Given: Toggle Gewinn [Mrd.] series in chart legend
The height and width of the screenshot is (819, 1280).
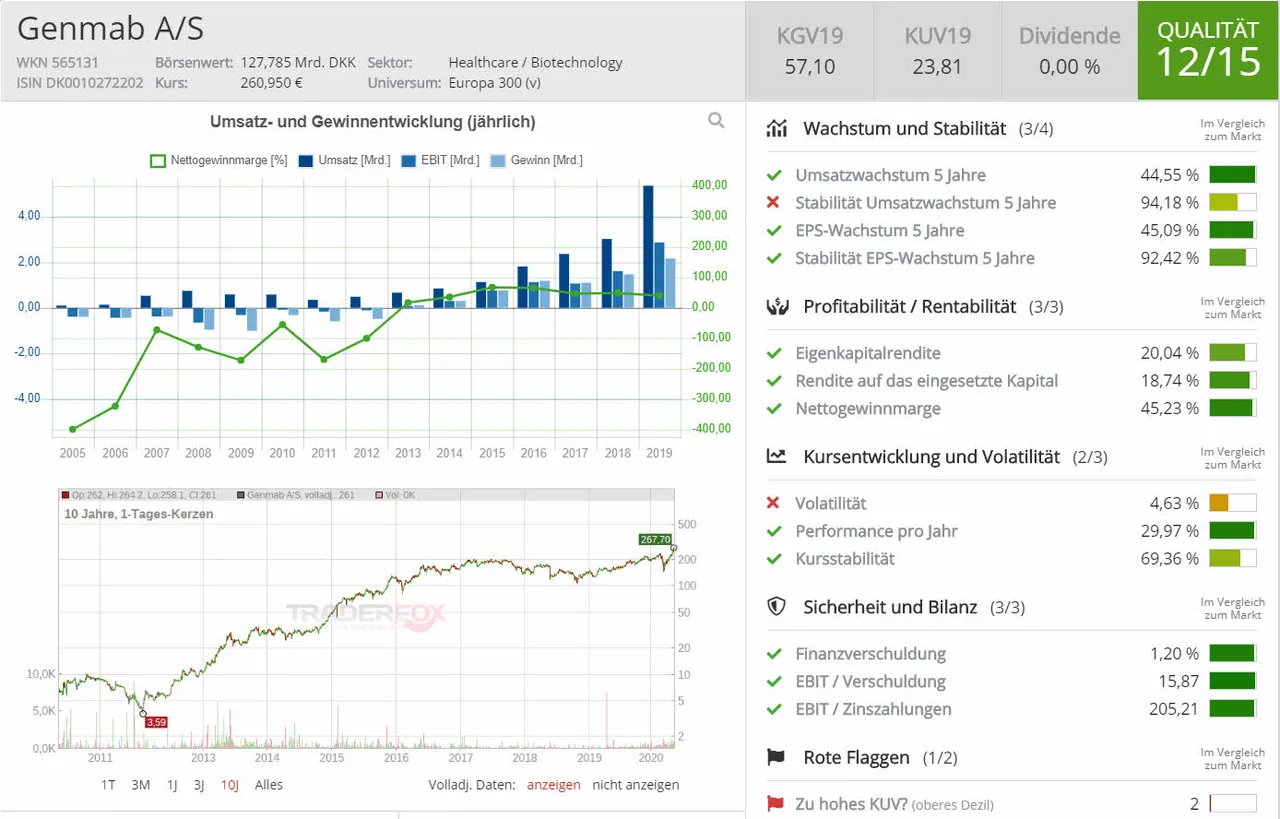Looking at the screenshot, I should click(536, 160).
